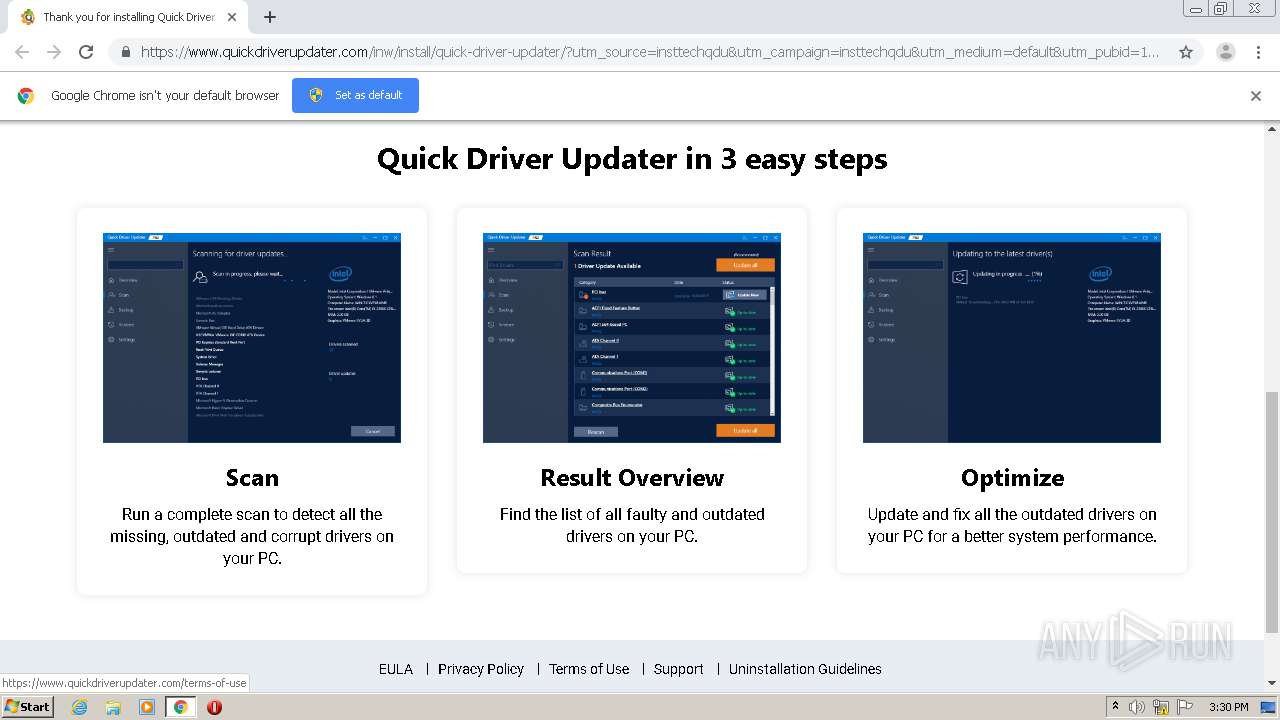The image size is (1280, 720).
Task: Open Windows Explorer folder in taskbar
Action: coord(113,707)
